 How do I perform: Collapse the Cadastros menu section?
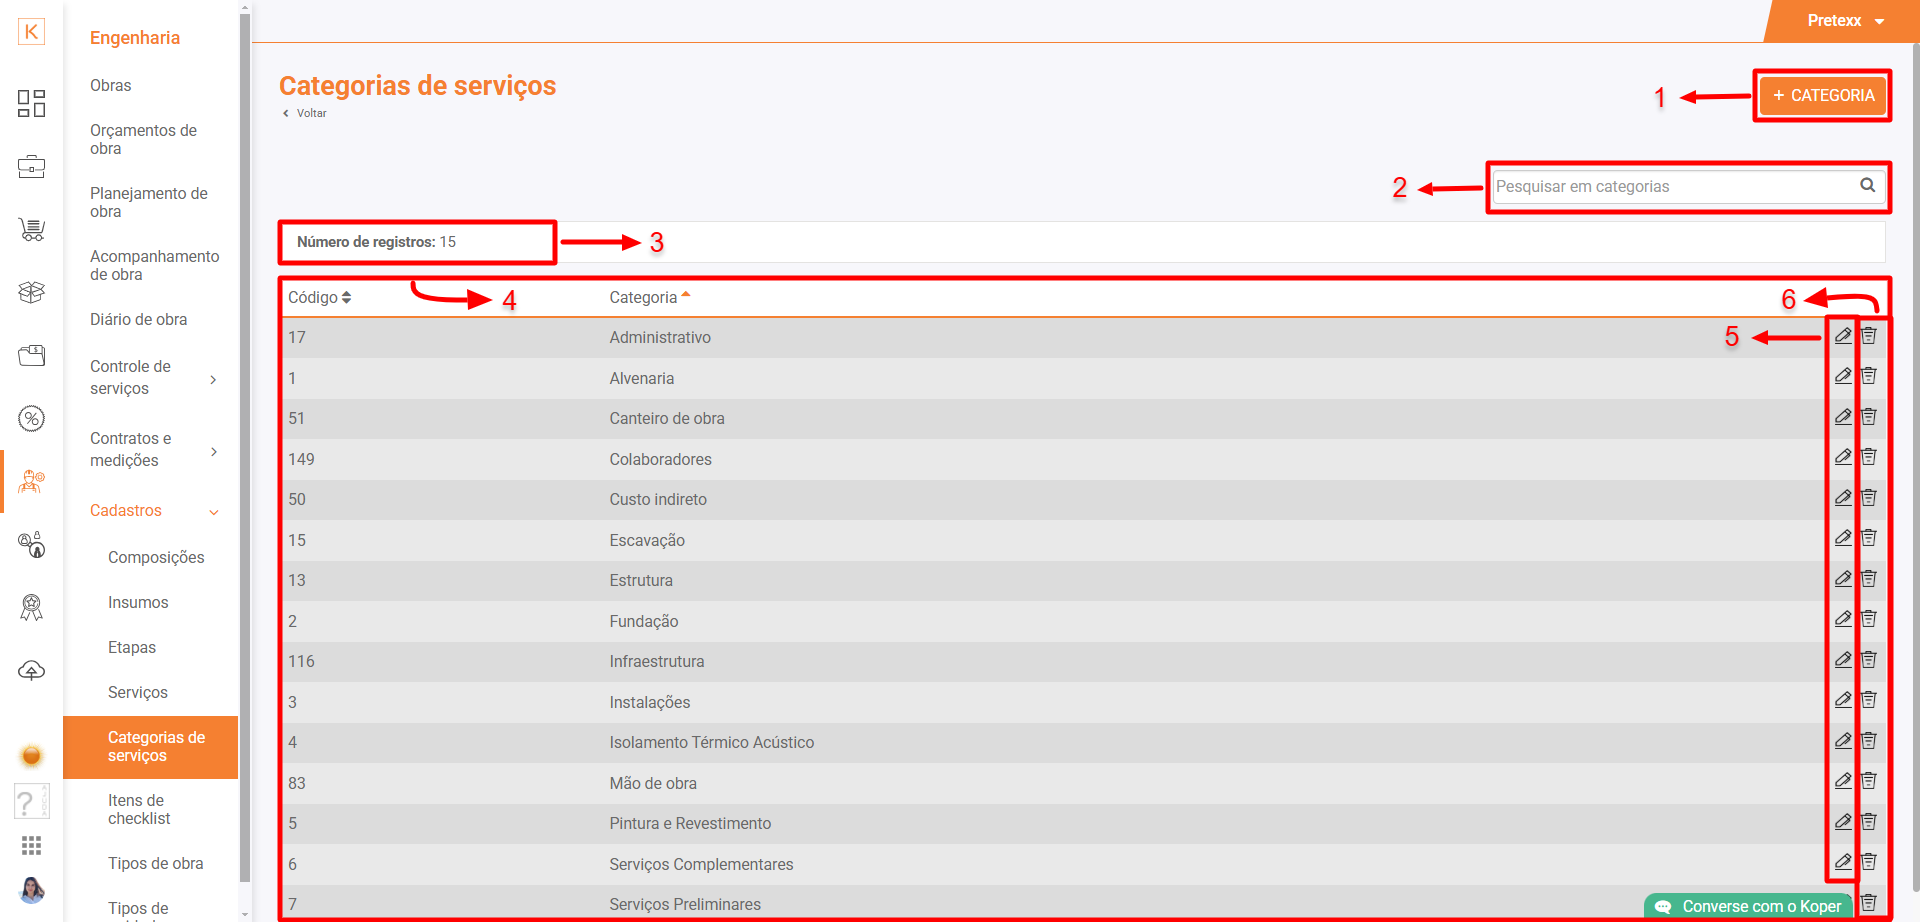pyautogui.click(x=213, y=512)
